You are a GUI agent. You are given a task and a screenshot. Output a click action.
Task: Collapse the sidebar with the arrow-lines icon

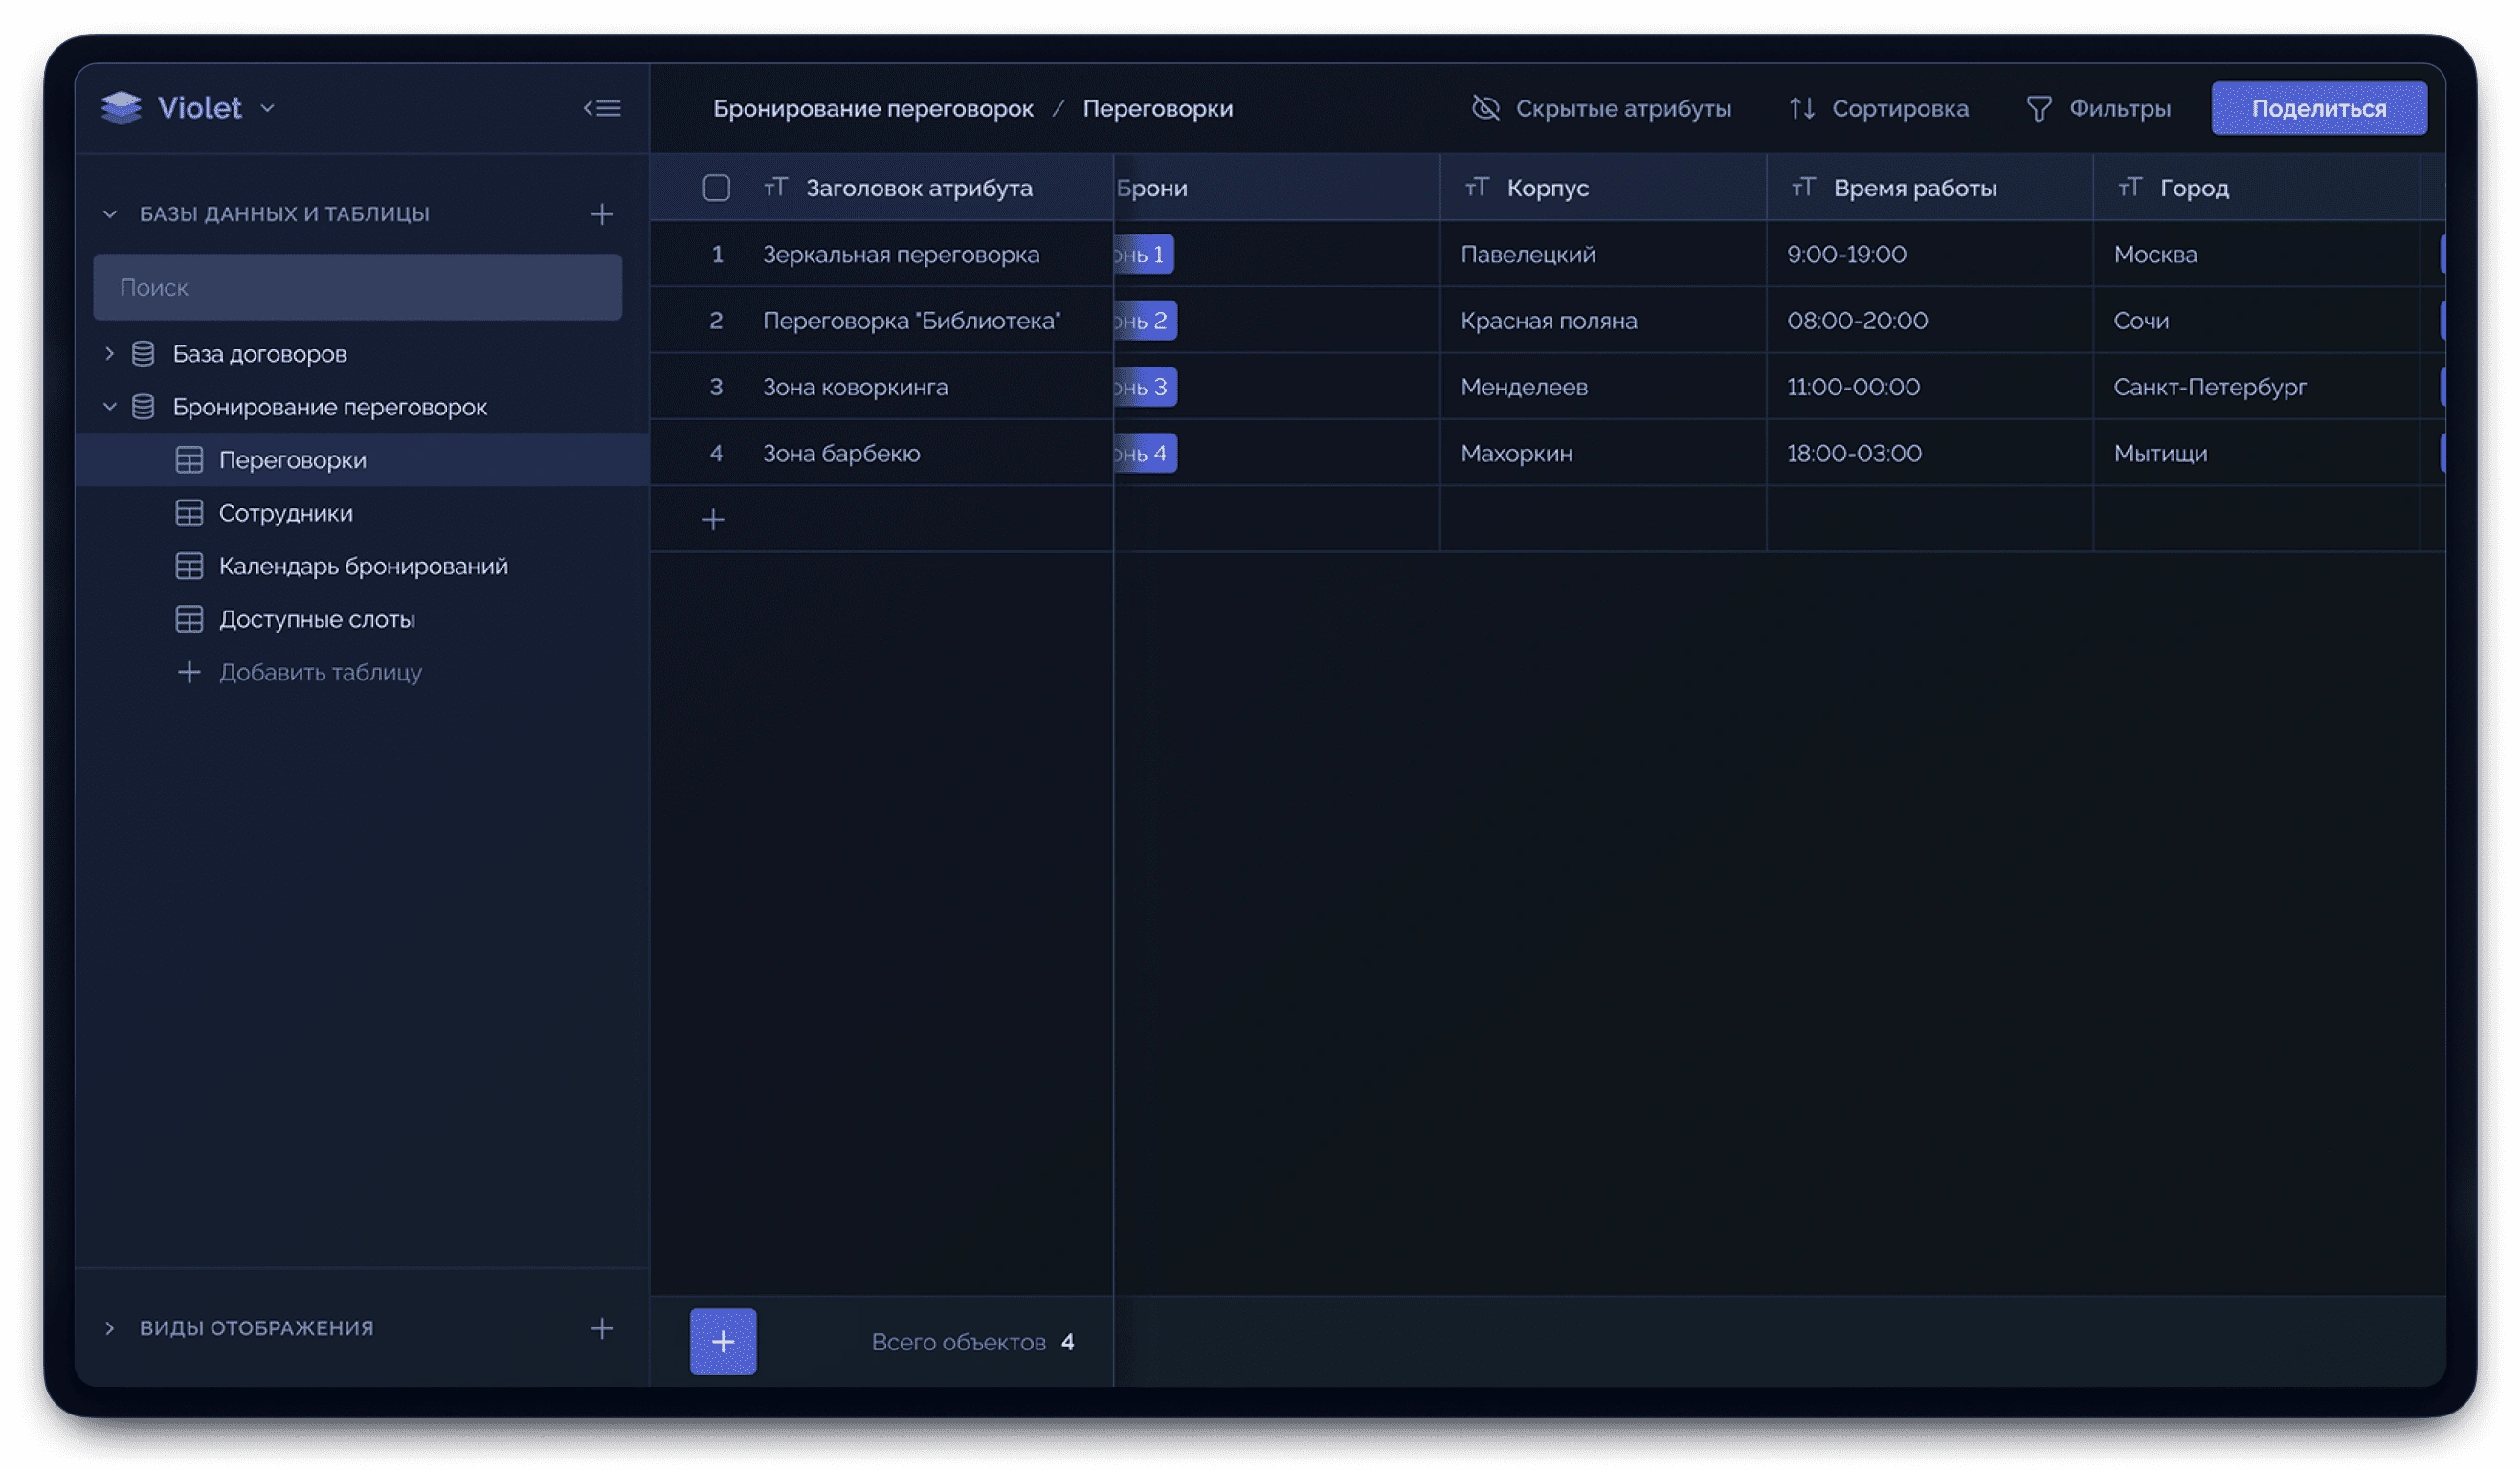(602, 108)
